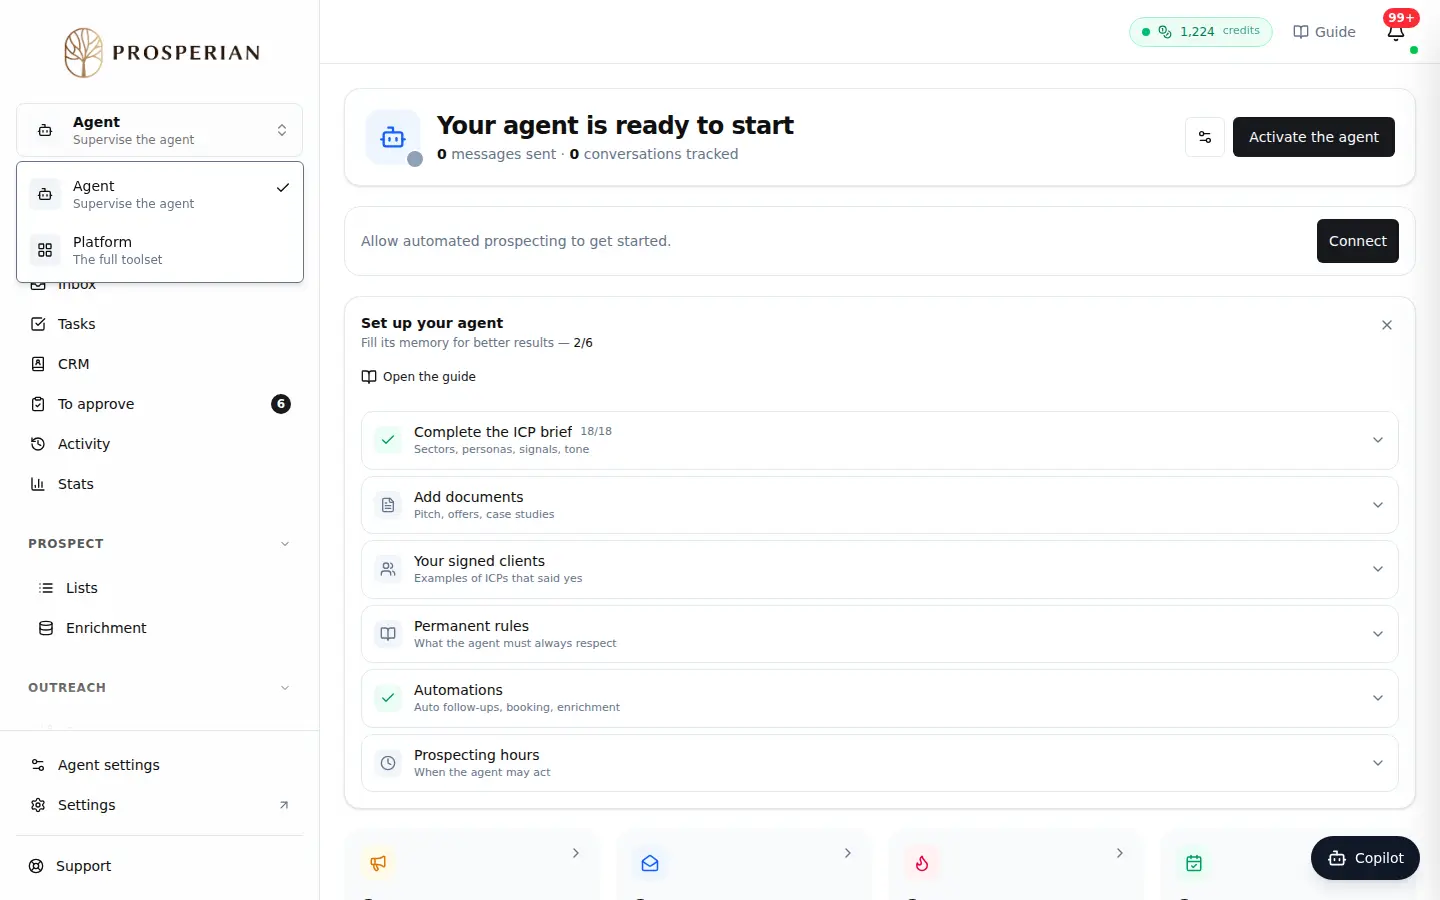Click the Prosperian tree logo
1440x900 pixels.
tap(84, 52)
